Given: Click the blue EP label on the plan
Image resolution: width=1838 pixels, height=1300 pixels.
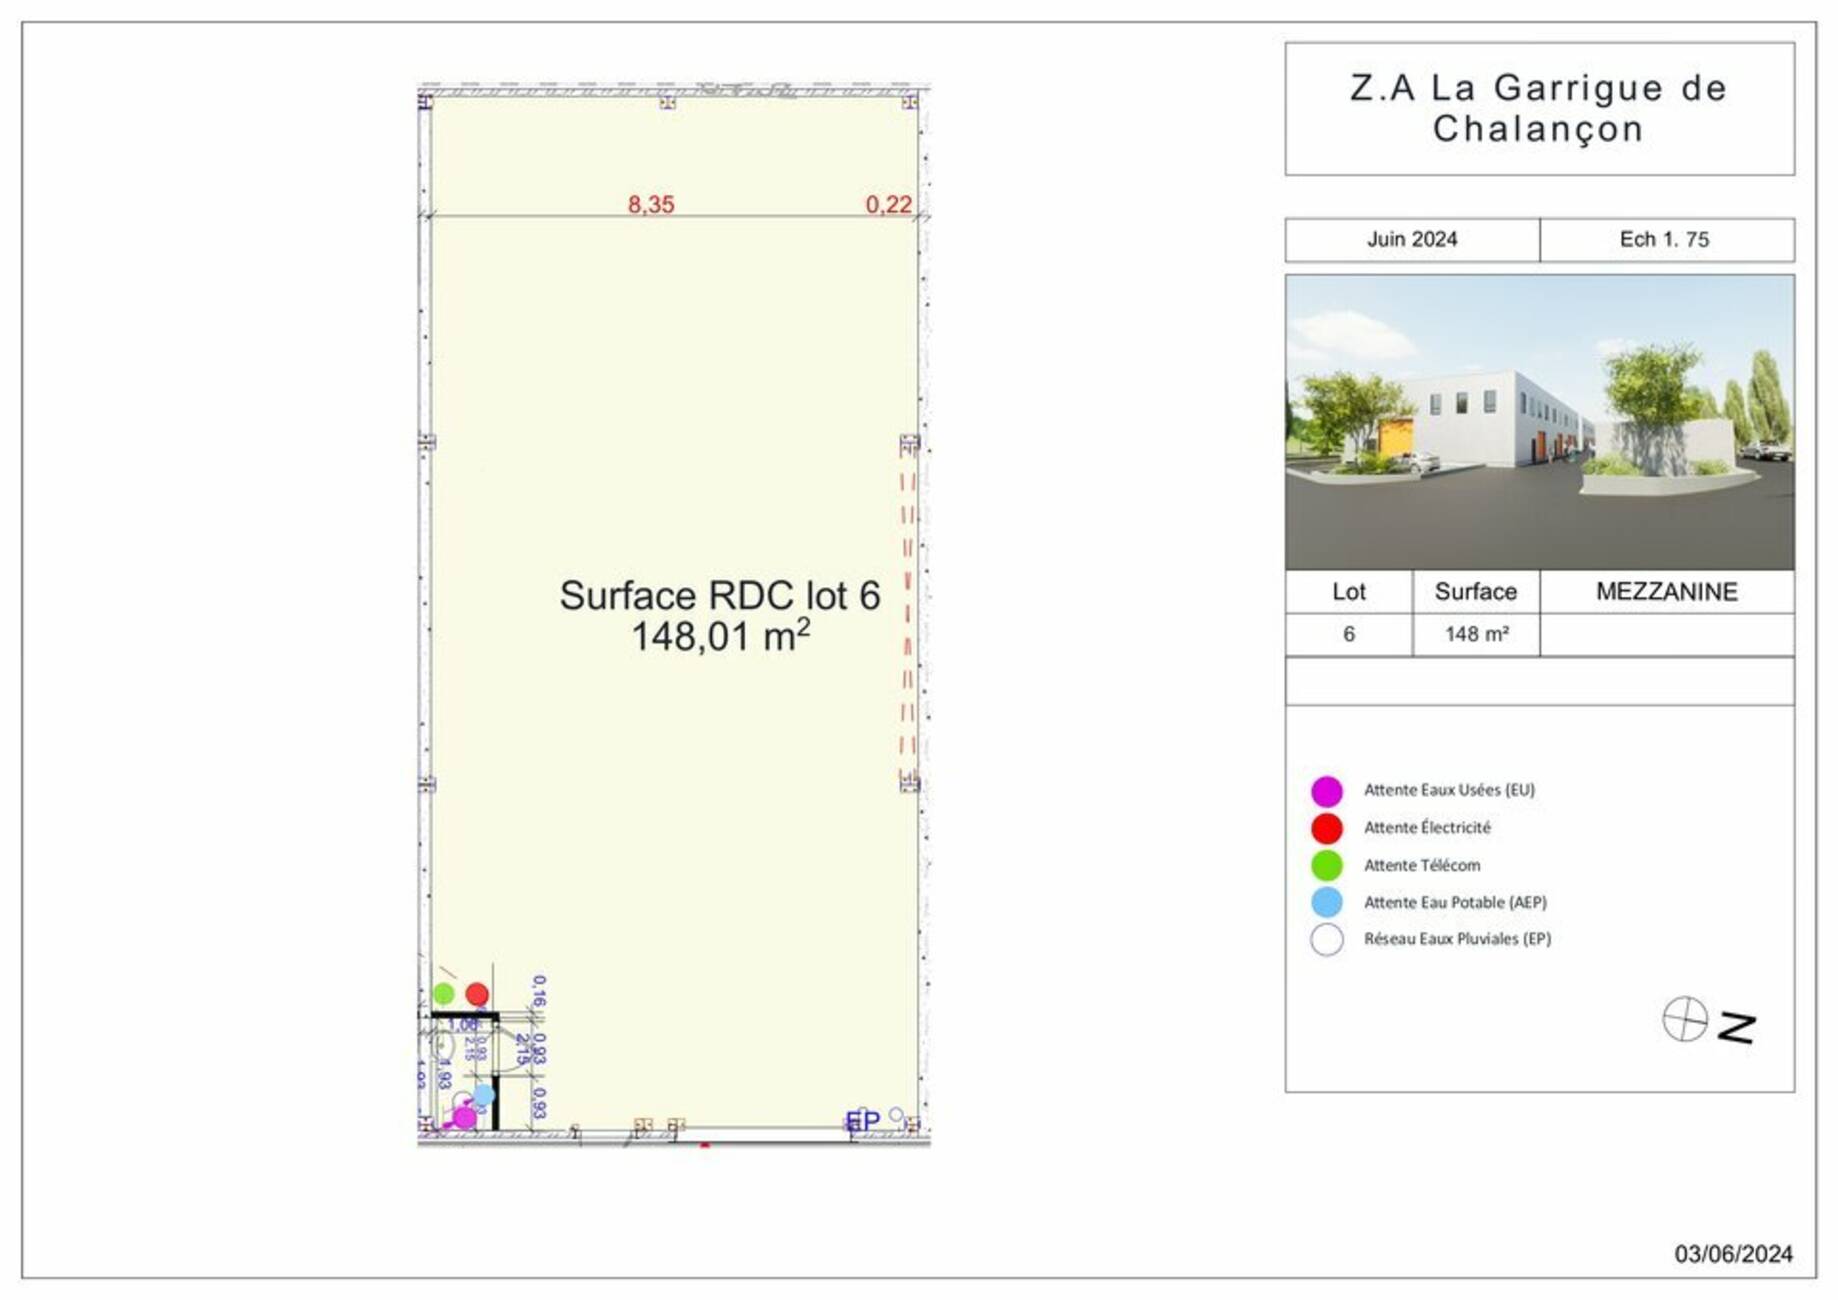Looking at the screenshot, I should (862, 1121).
